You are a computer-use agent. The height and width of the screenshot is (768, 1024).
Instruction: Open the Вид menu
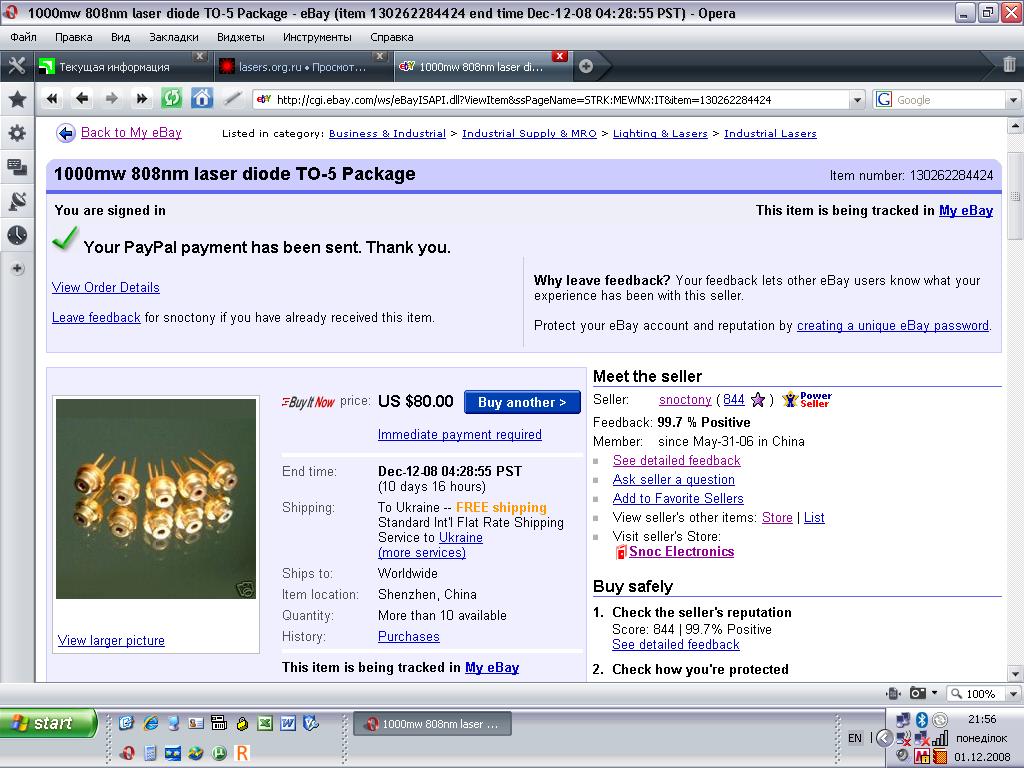[x=121, y=37]
